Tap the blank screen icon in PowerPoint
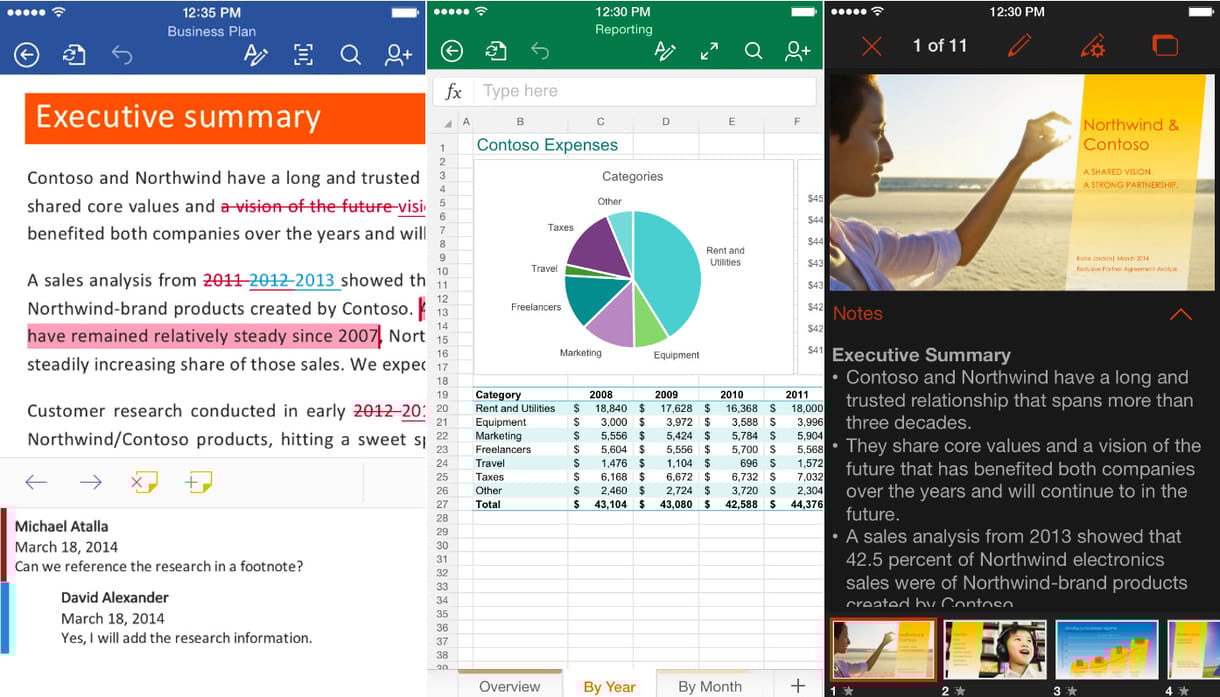The width and height of the screenshot is (1220, 697). (x=1165, y=45)
